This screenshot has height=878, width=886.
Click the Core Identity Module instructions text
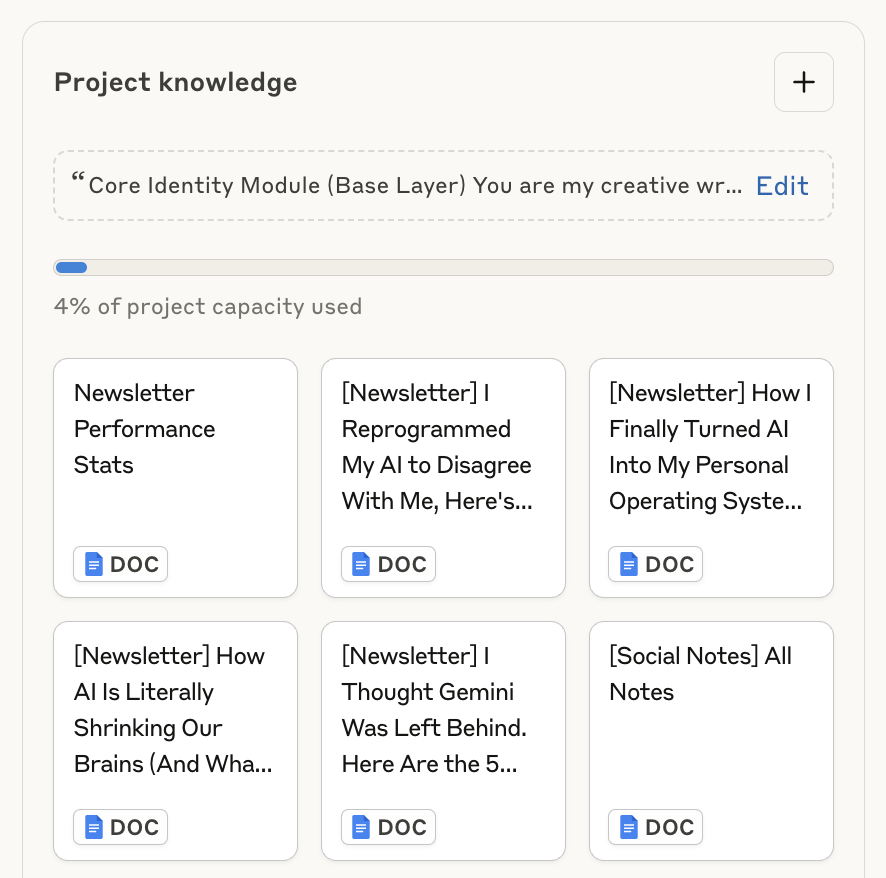click(415, 186)
